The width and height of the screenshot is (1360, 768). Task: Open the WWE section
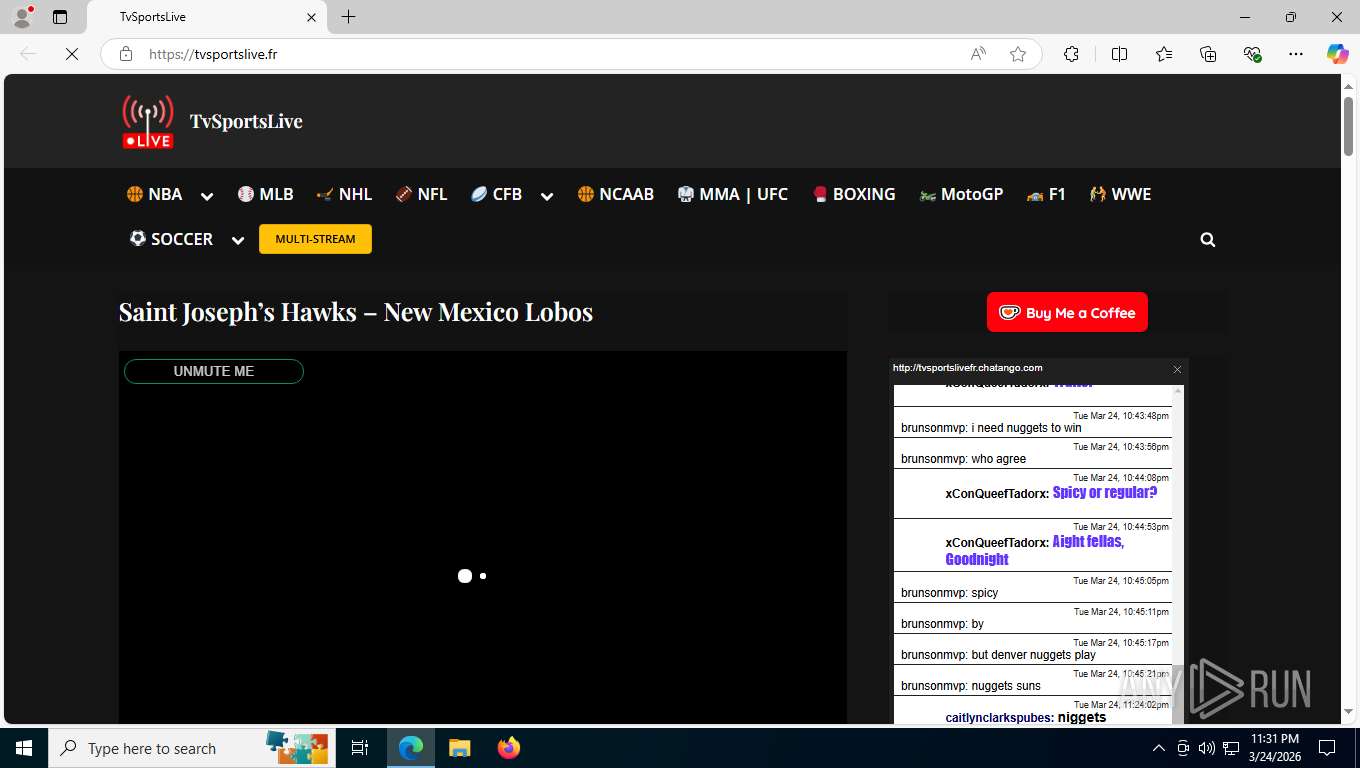pos(1120,194)
